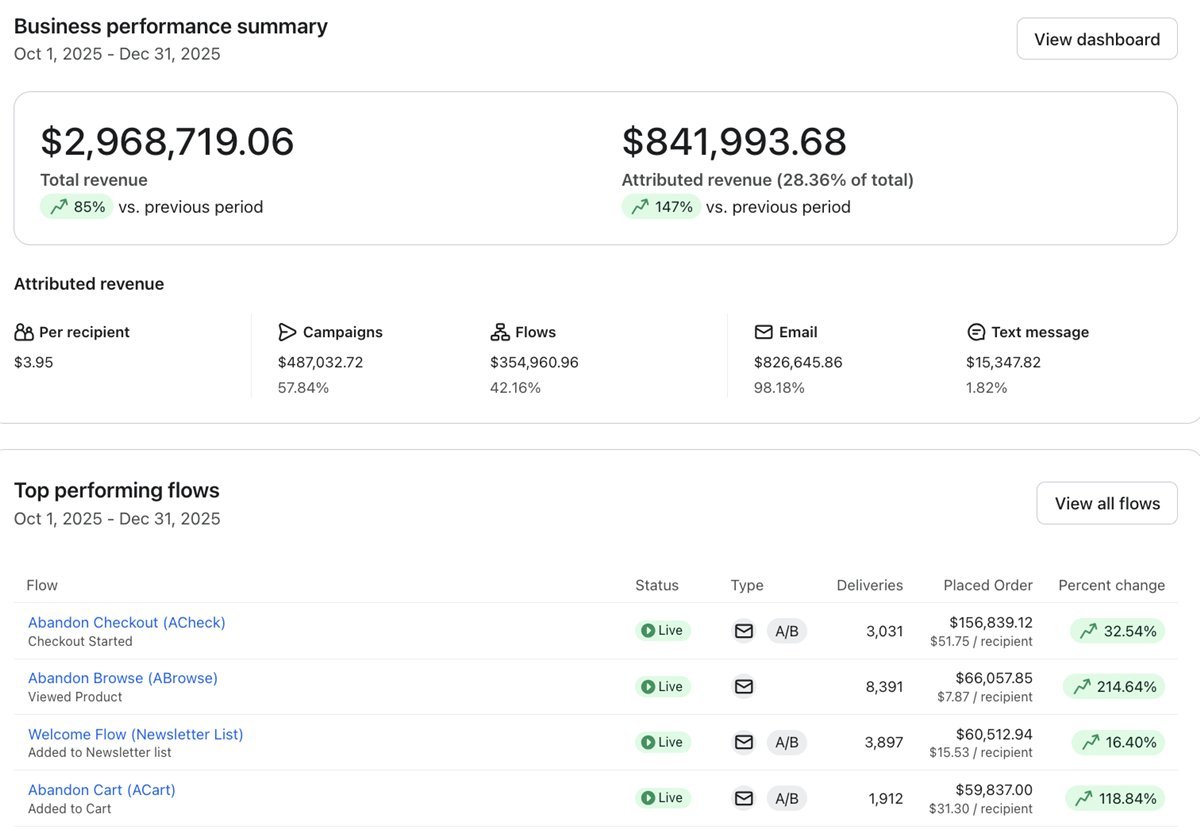Open the View dashboard button
Screen dimensions: 1200x829
pyautogui.click(x=1097, y=39)
